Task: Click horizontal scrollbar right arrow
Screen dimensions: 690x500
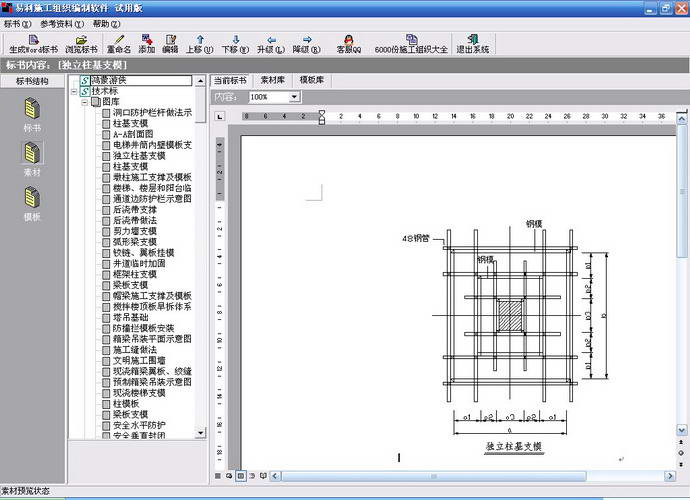Action: [x=670, y=476]
